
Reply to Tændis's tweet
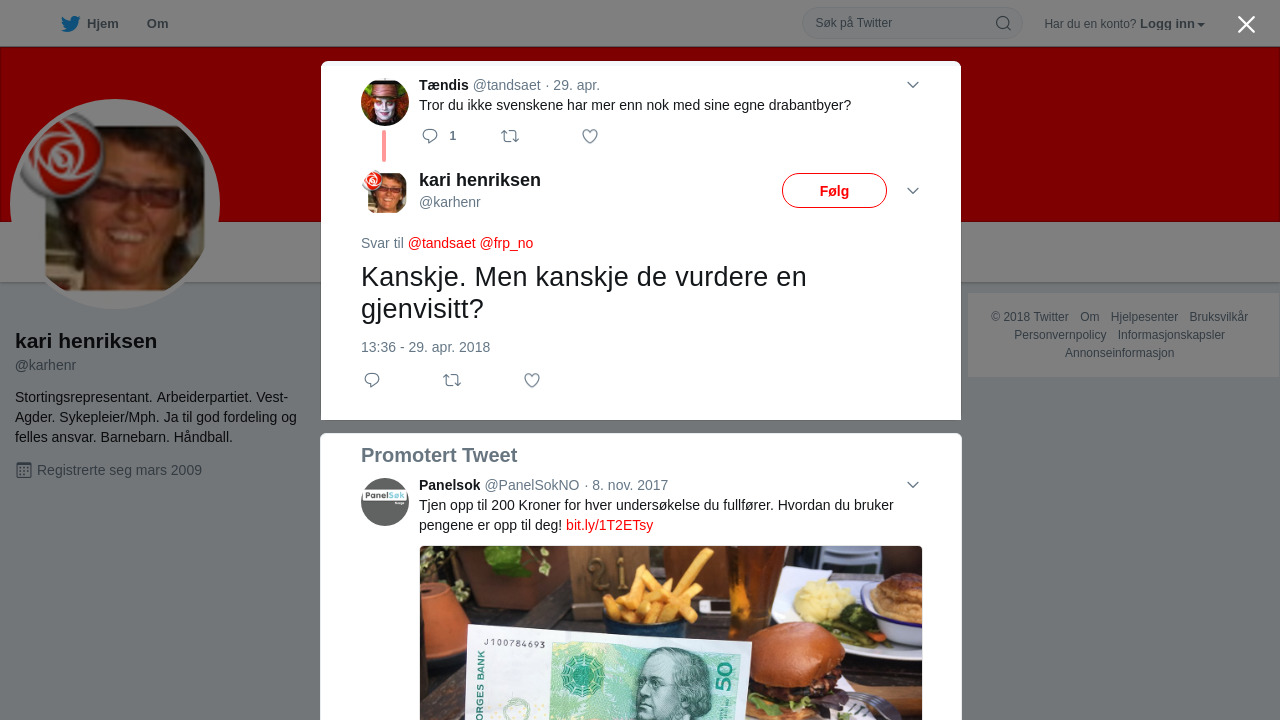click(x=430, y=136)
